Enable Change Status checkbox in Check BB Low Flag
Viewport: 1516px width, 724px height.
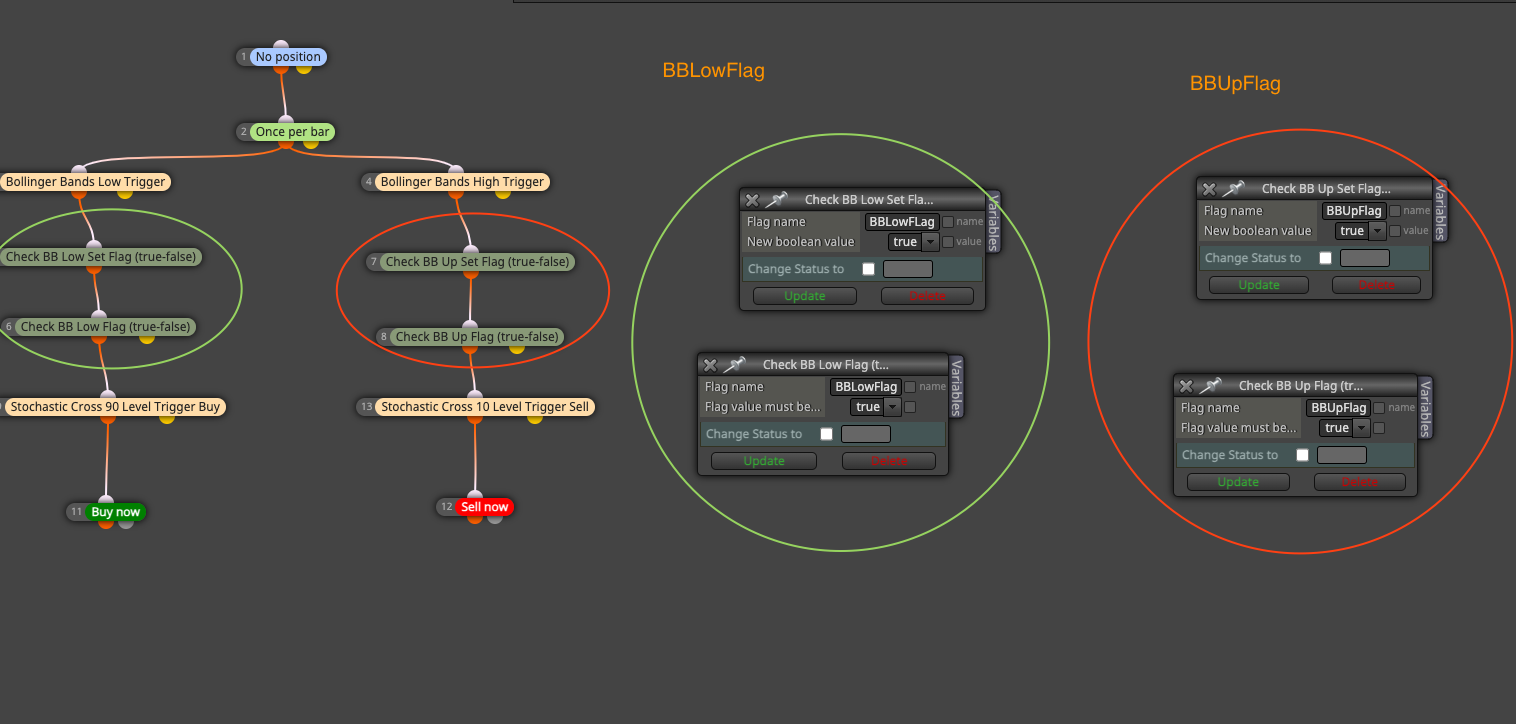(826, 434)
